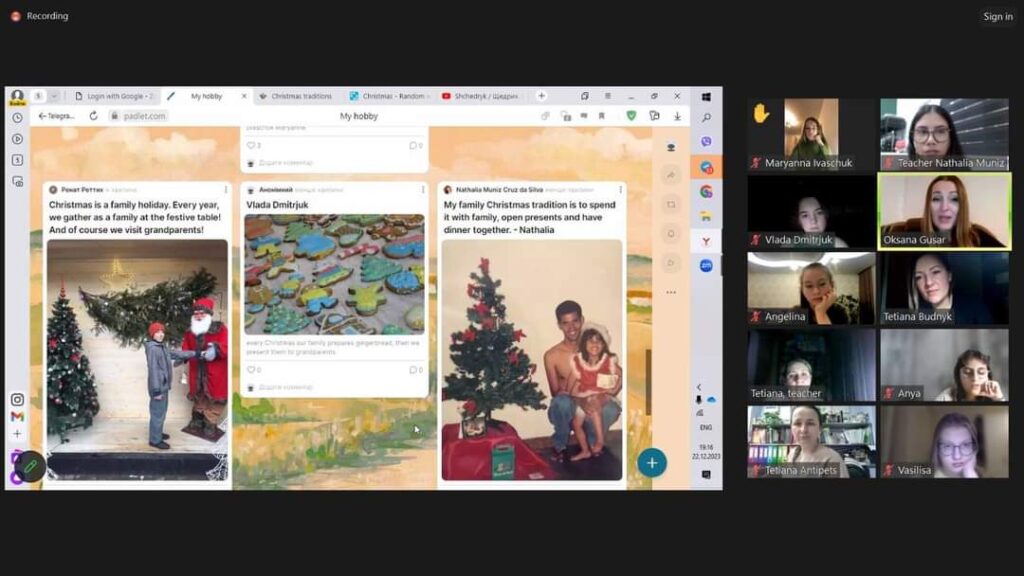Click the Sign in button
The image size is (1024, 576).
(x=997, y=16)
